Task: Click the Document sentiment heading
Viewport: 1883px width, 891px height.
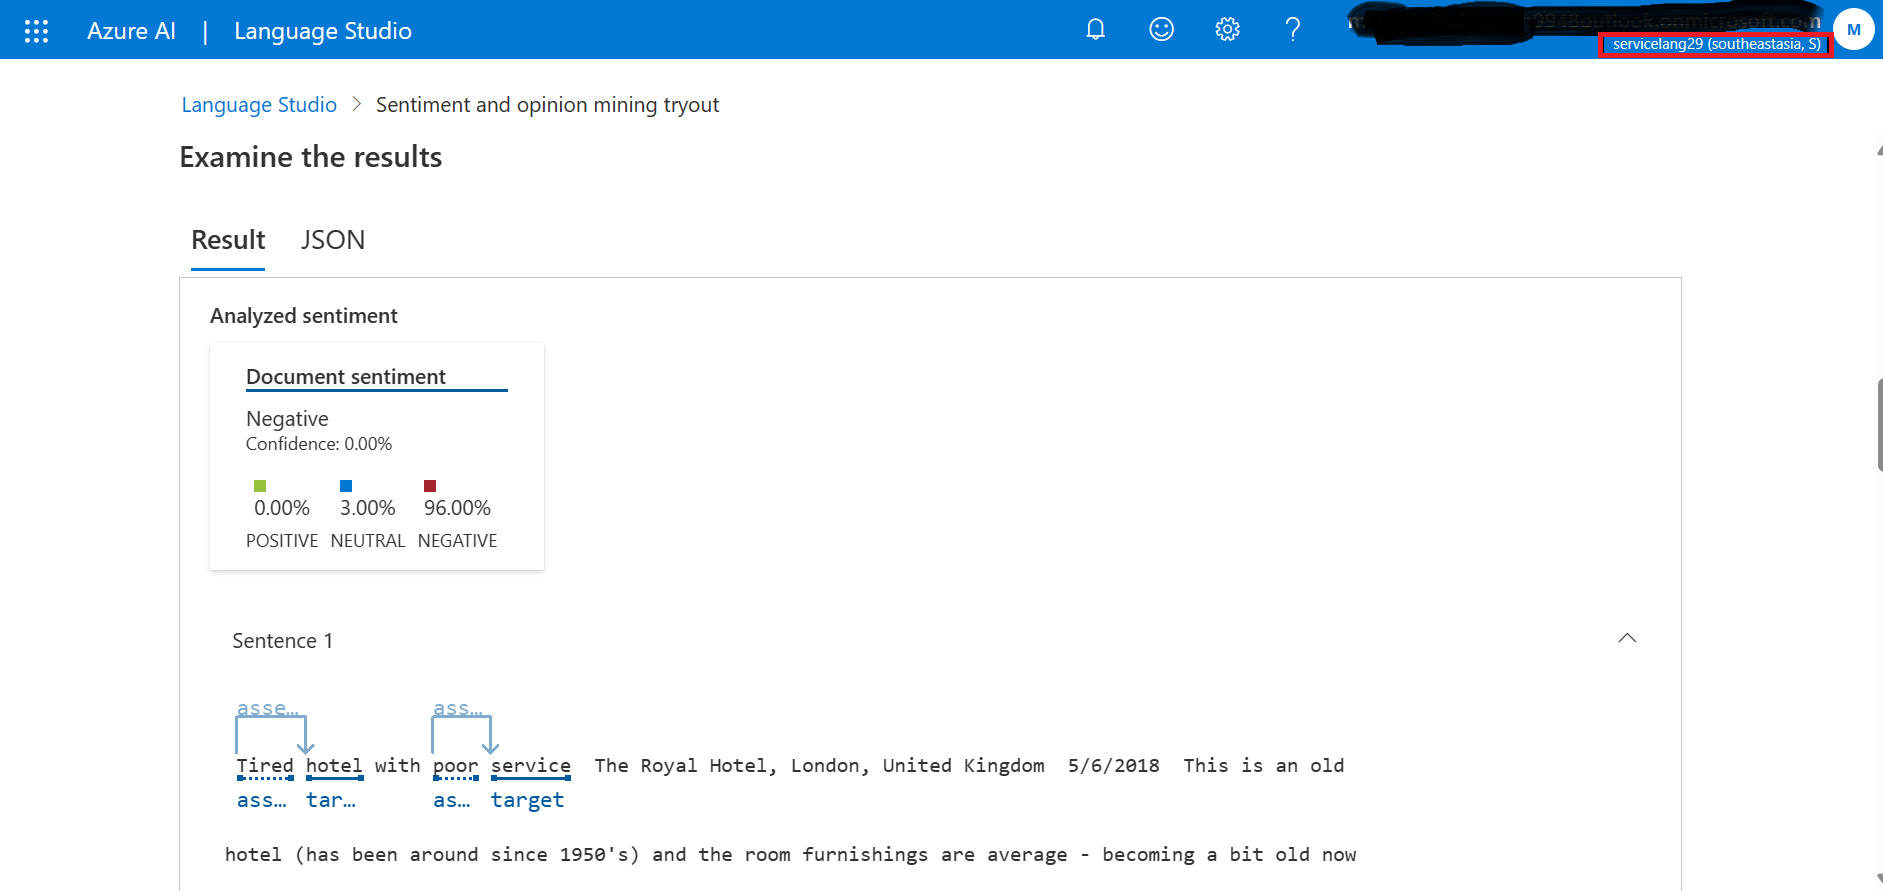Action: pyautogui.click(x=346, y=377)
